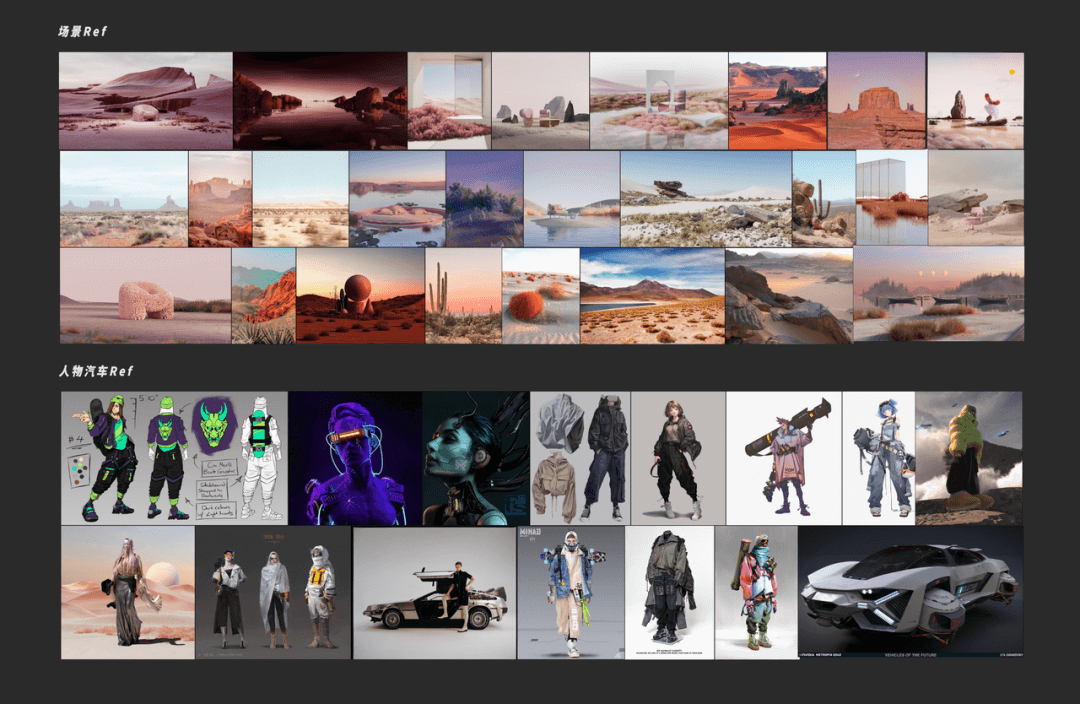Click the teal-faced woman profile artwork

coord(475,458)
